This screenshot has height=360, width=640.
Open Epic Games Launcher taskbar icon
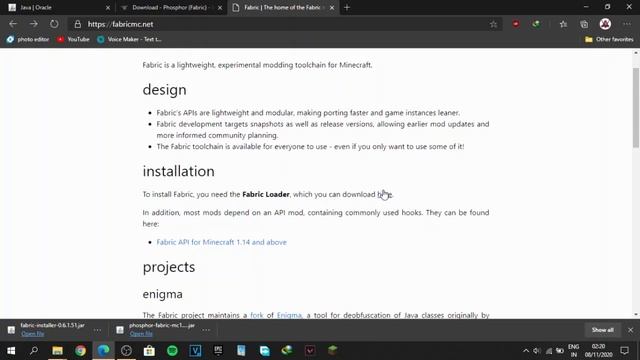click(218, 350)
